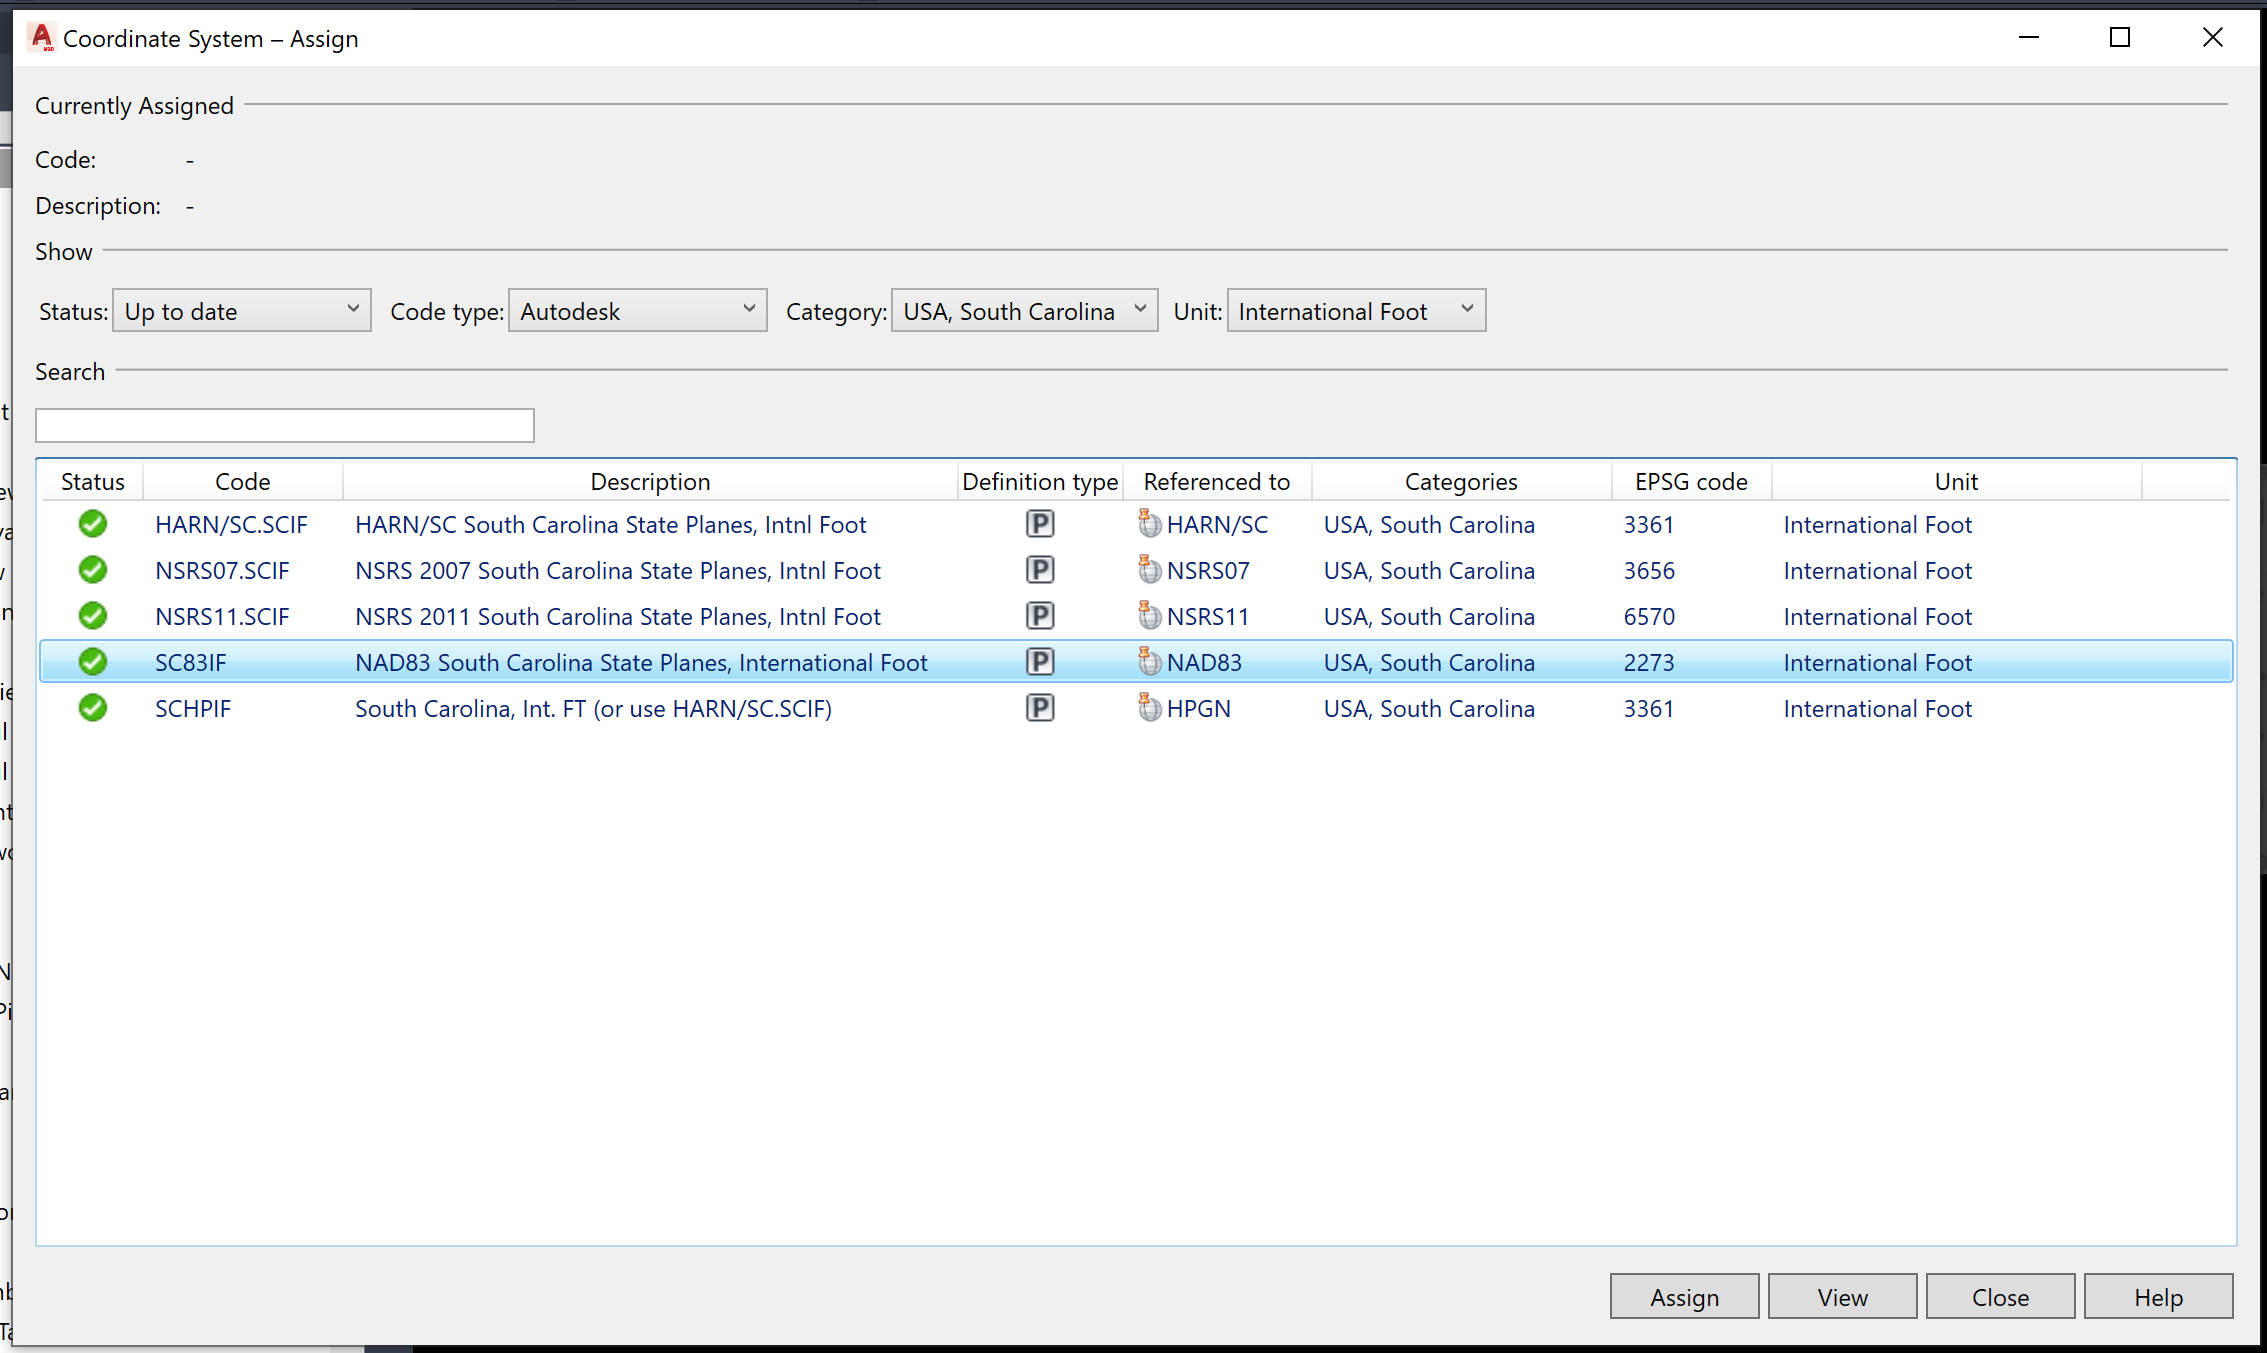Click datum globe icon beside NSRS11
2267x1353 pixels.
tap(1150, 616)
